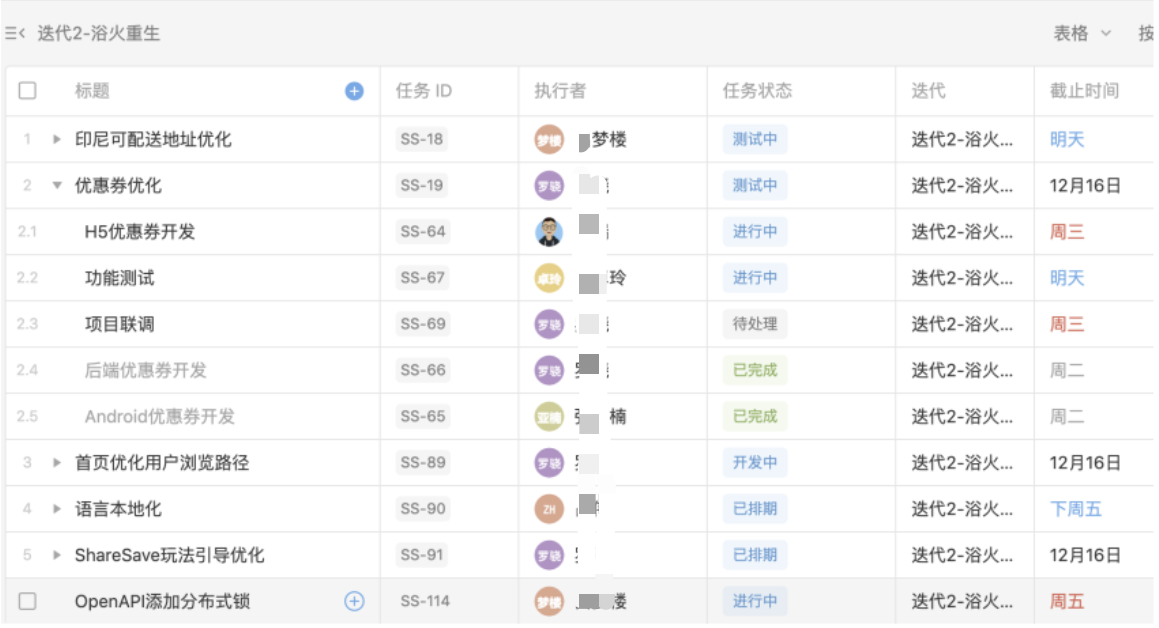Click the avatar in row SS-89
Viewport: 1159px width, 628px height.
click(549, 463)
